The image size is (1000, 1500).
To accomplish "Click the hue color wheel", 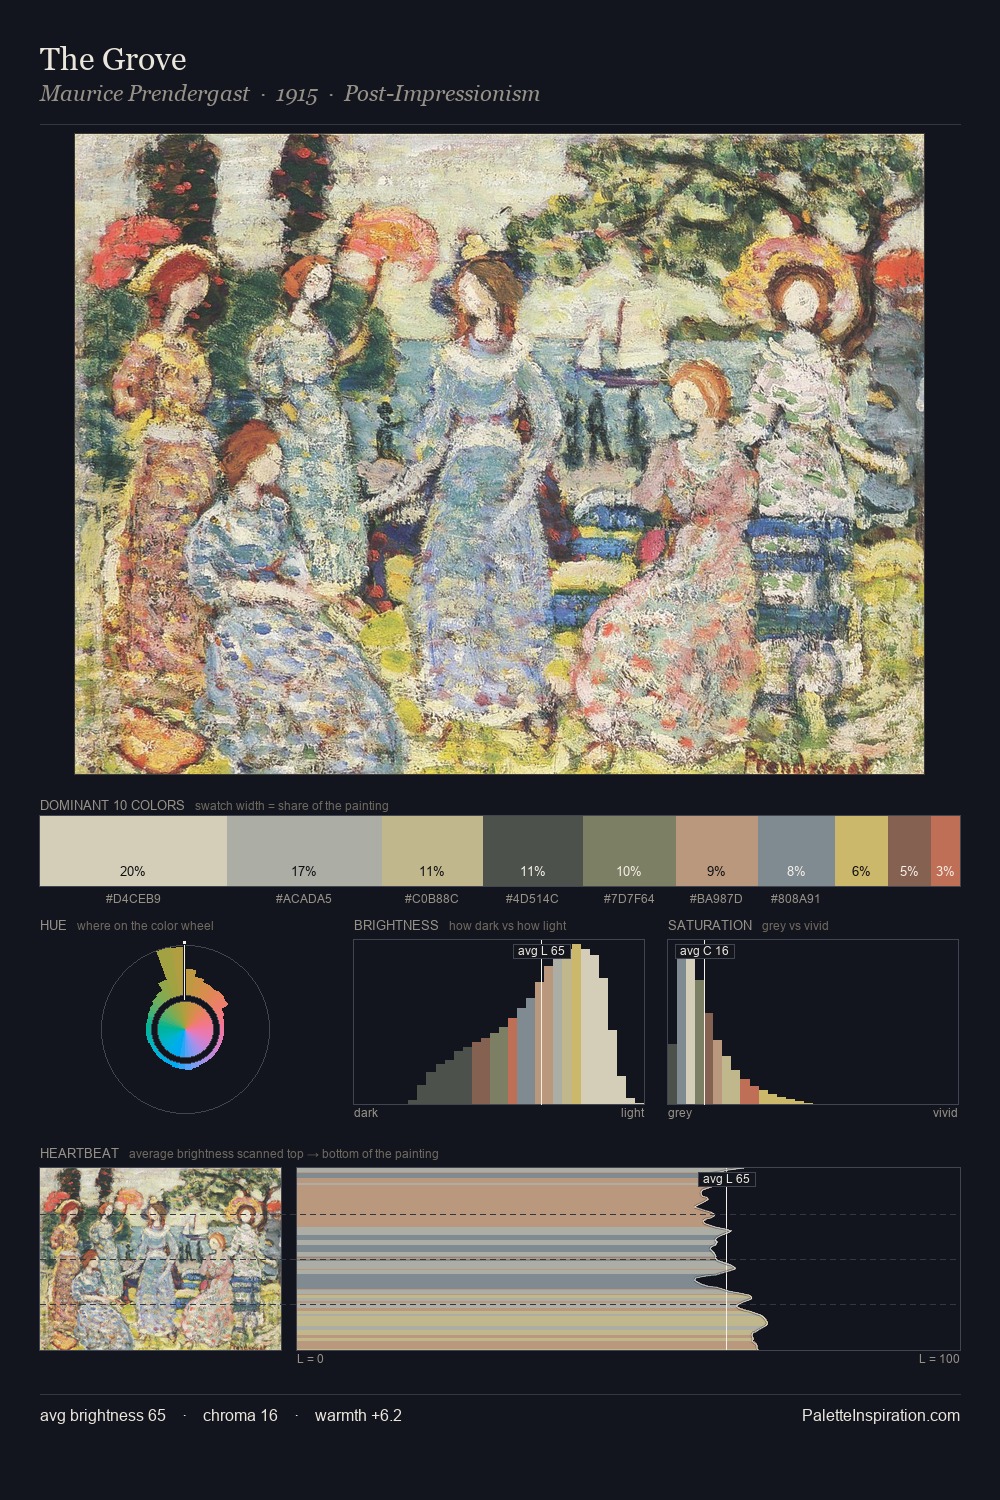I will coord(185,1028).
